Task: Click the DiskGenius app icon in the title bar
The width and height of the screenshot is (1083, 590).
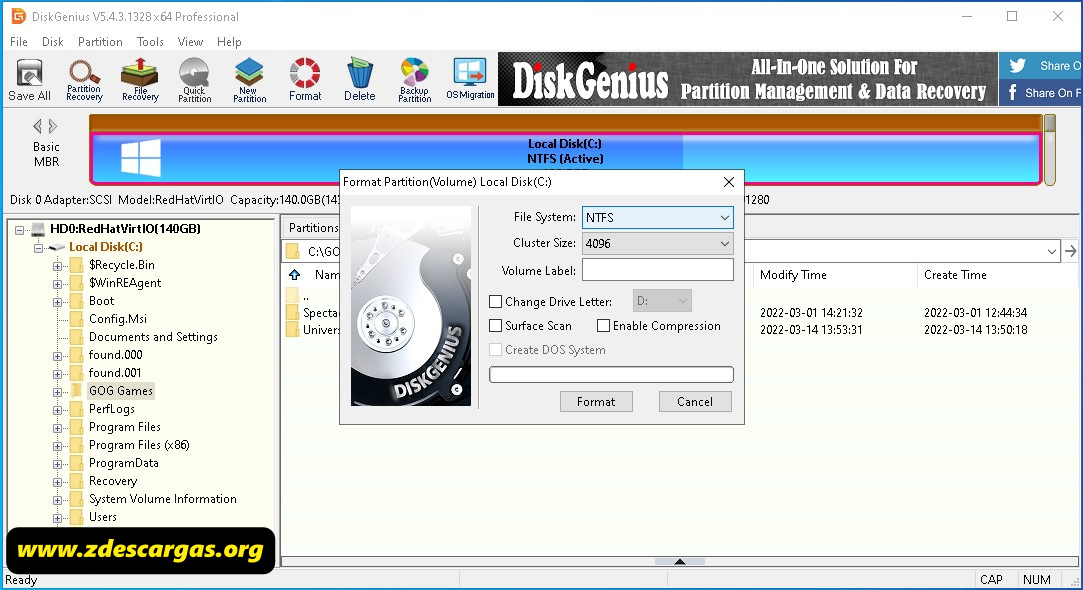Action: tap(18, 16)
